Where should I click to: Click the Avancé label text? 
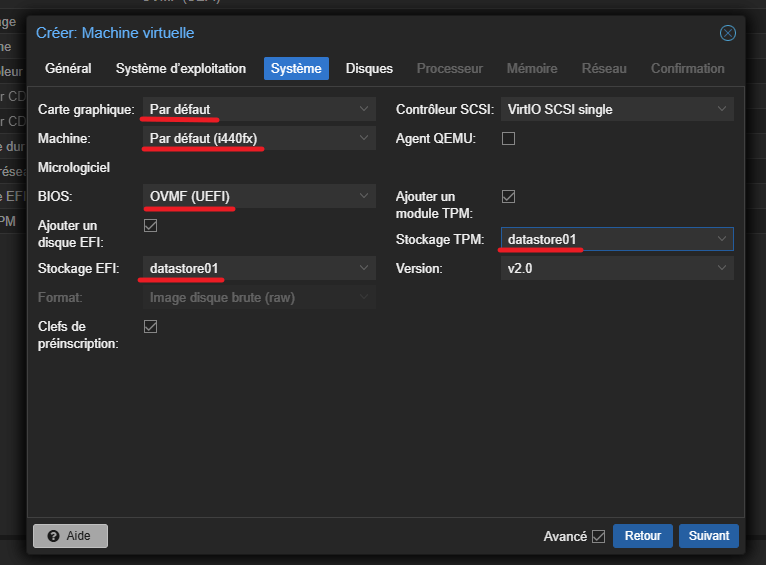point(565,536)
